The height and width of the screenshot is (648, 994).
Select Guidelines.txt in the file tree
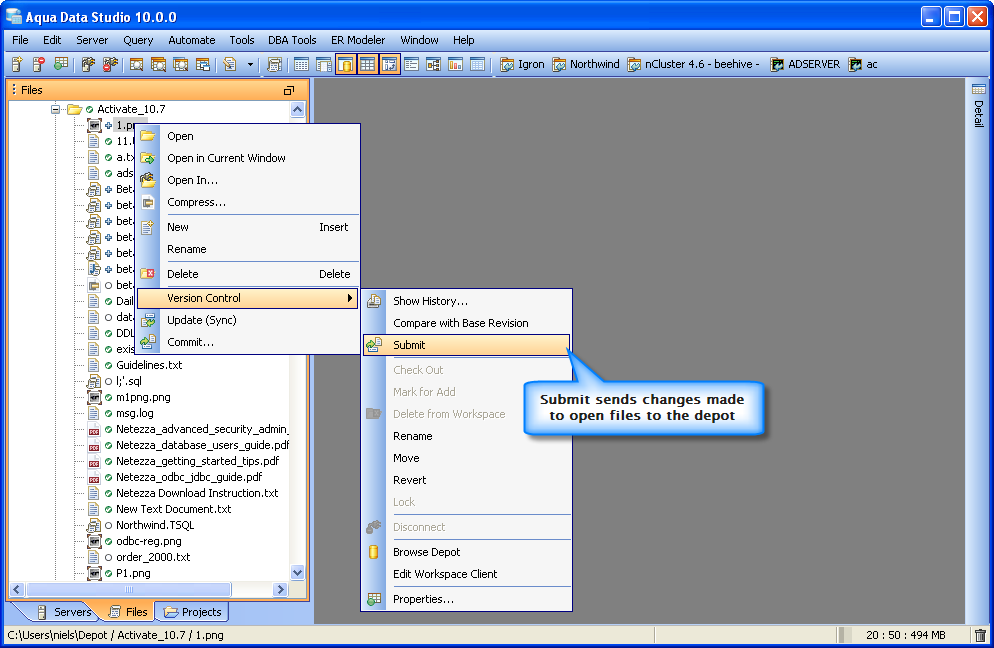coord(149,365)
